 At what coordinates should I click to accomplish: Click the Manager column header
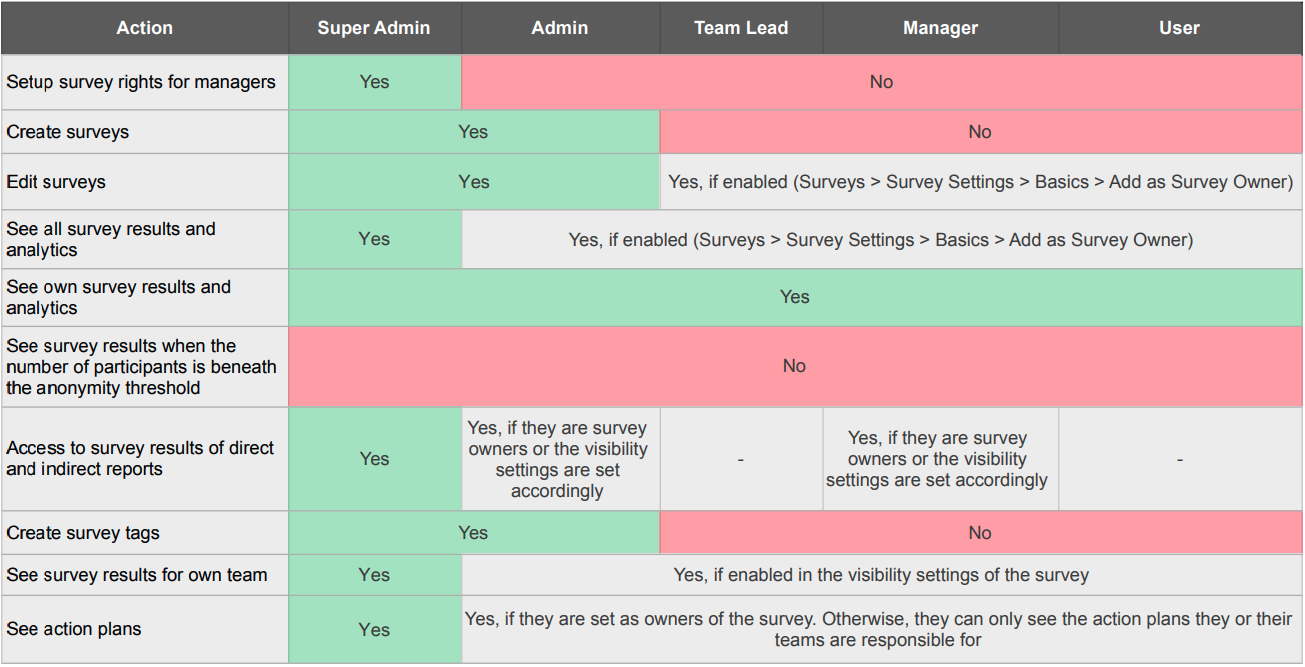point(940,28)
